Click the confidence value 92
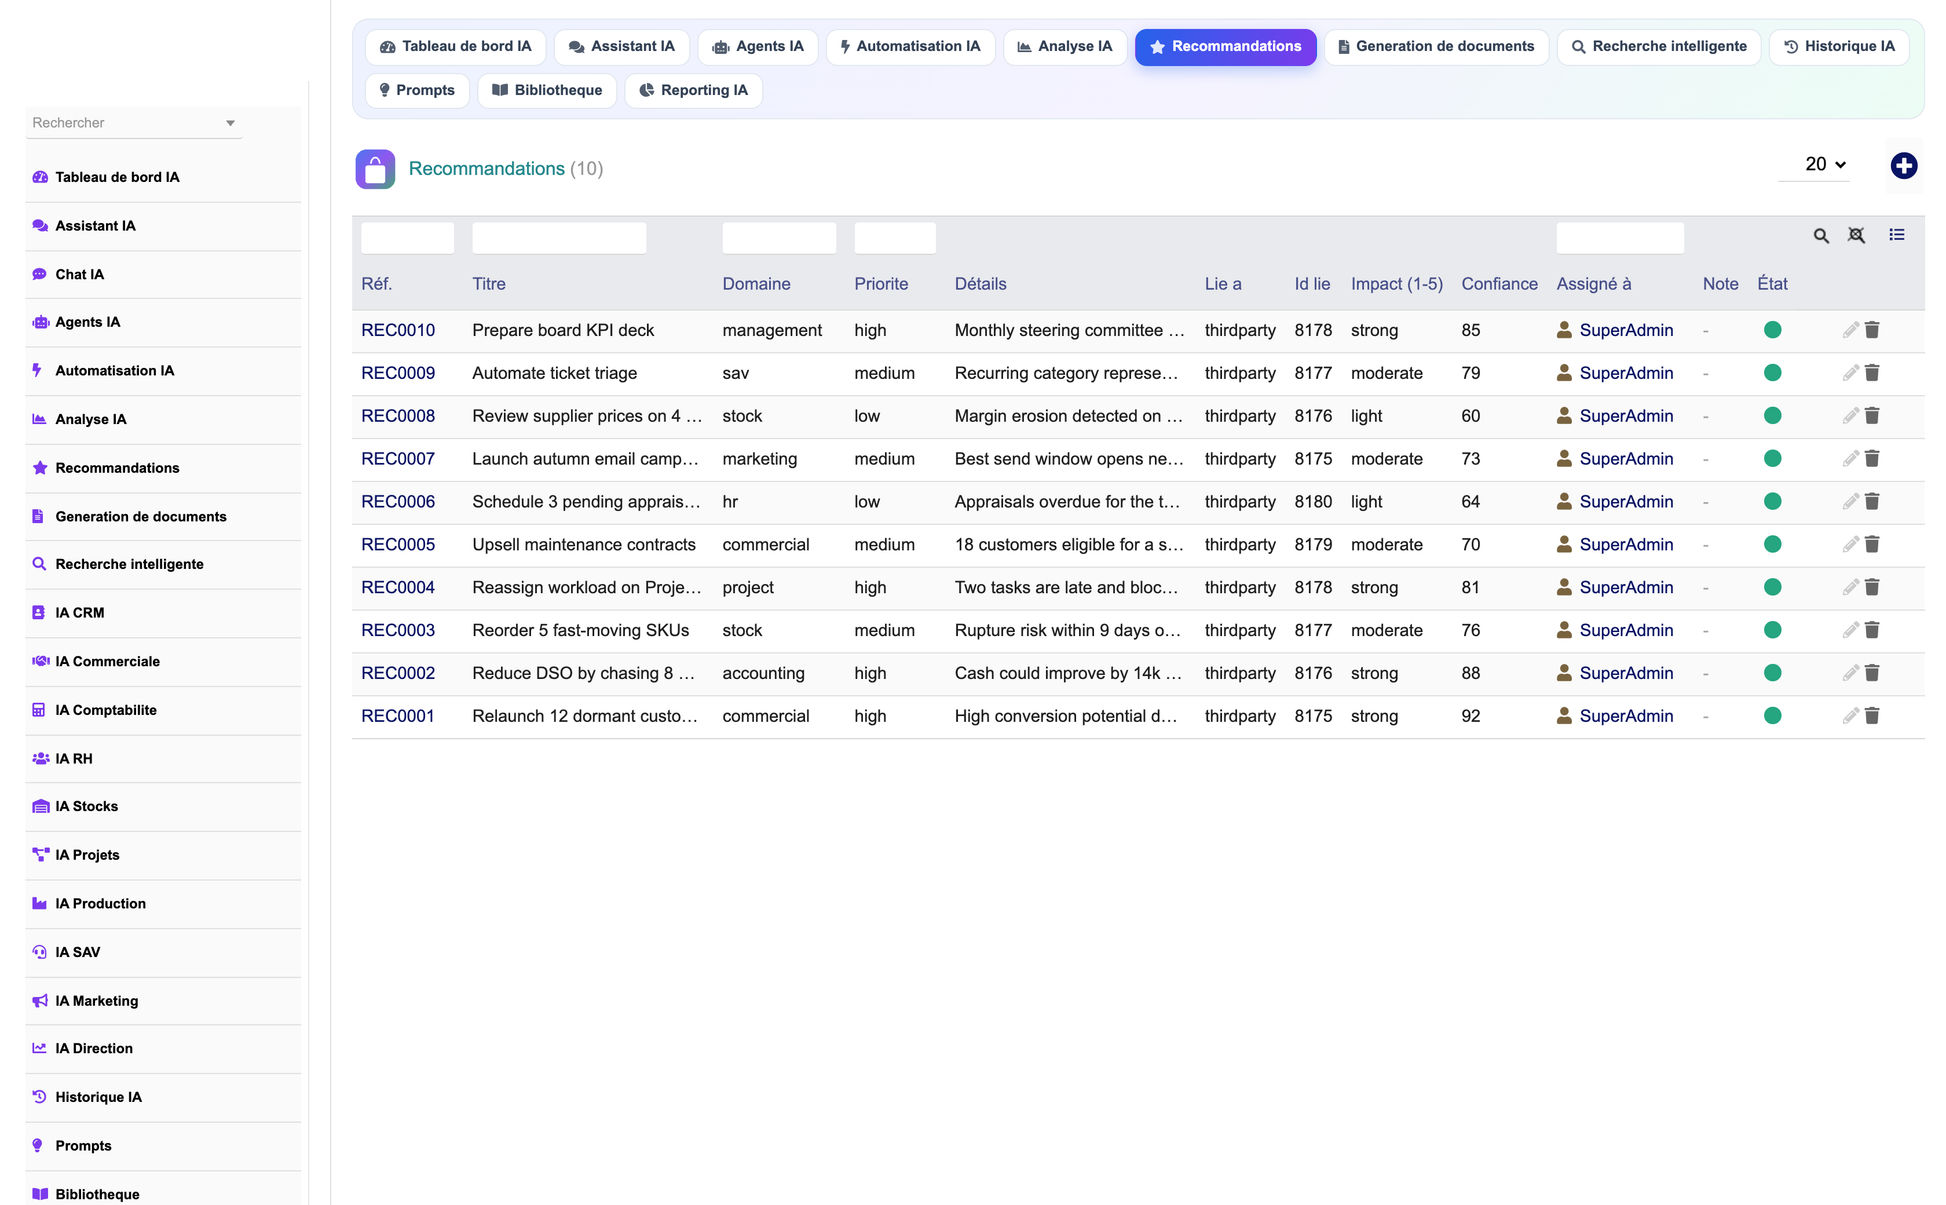 [1470, 717]
